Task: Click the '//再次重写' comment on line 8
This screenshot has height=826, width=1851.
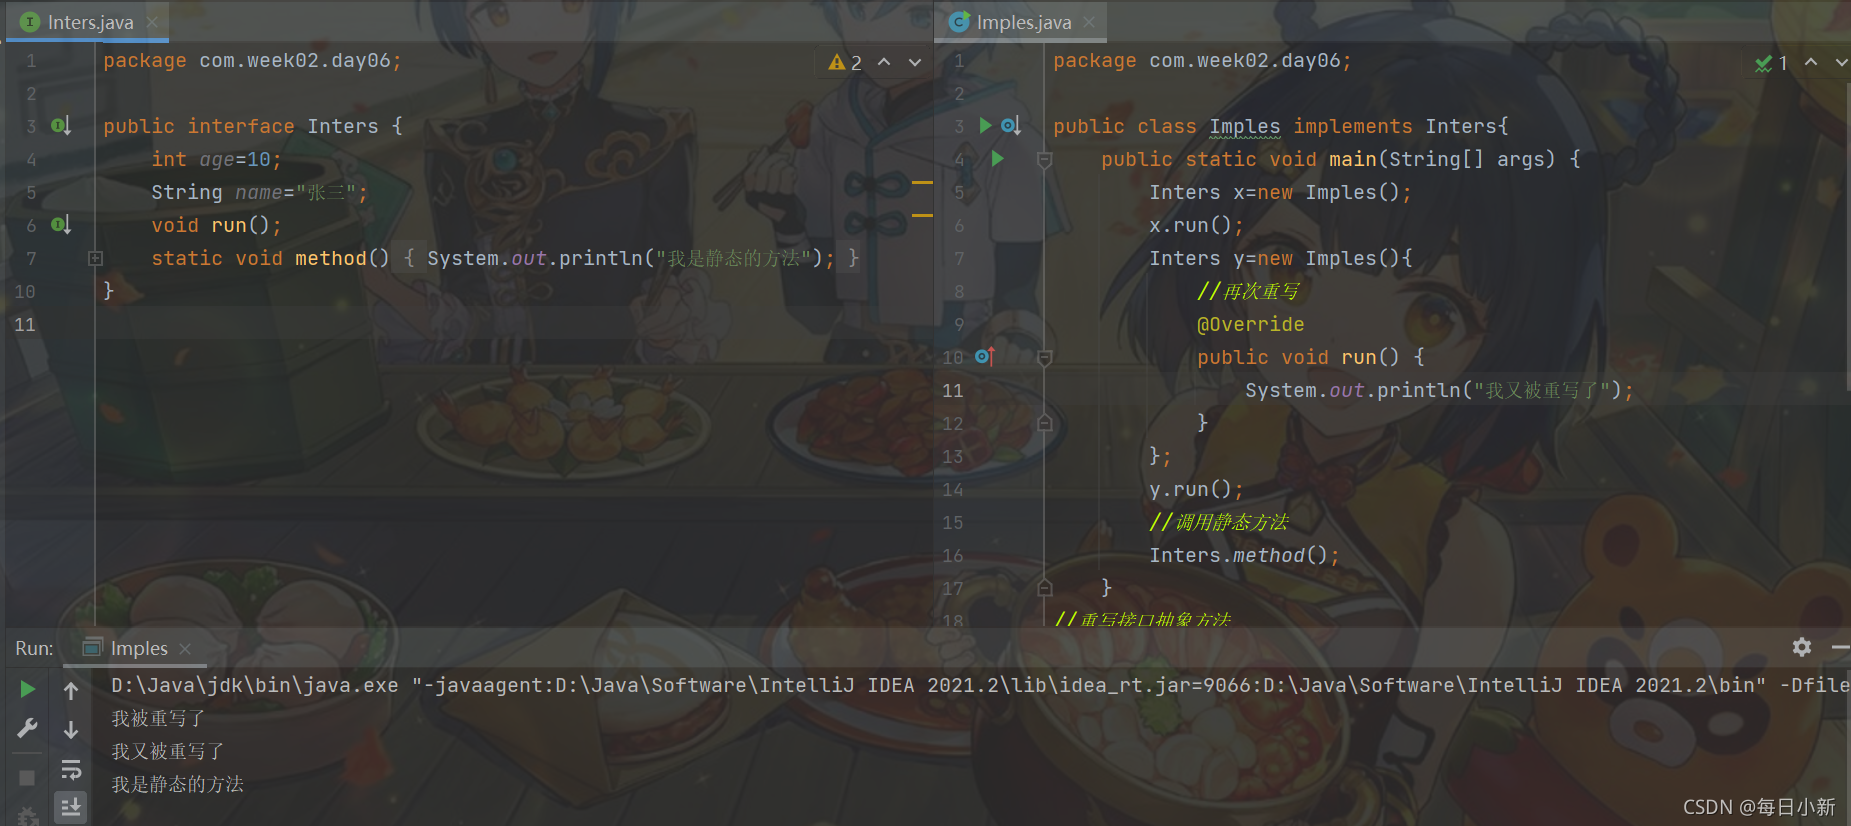Action: pyautogui.click(x=1248, y=291)
